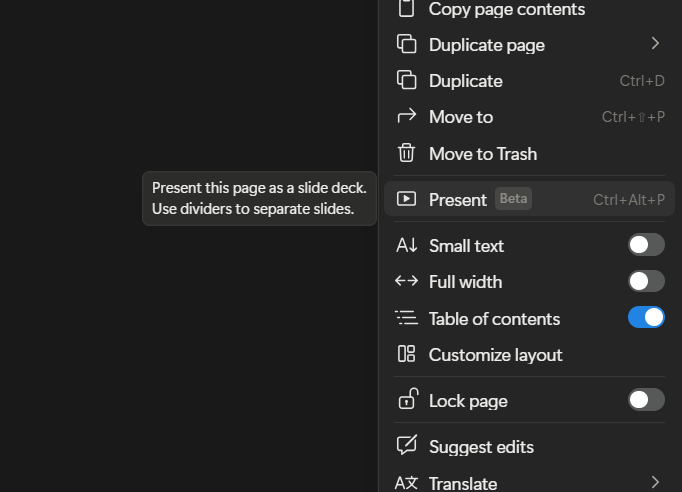Click the Customize layout icon
The height and width of the screenshot is (492, 682).
click(x=406, y=354)
